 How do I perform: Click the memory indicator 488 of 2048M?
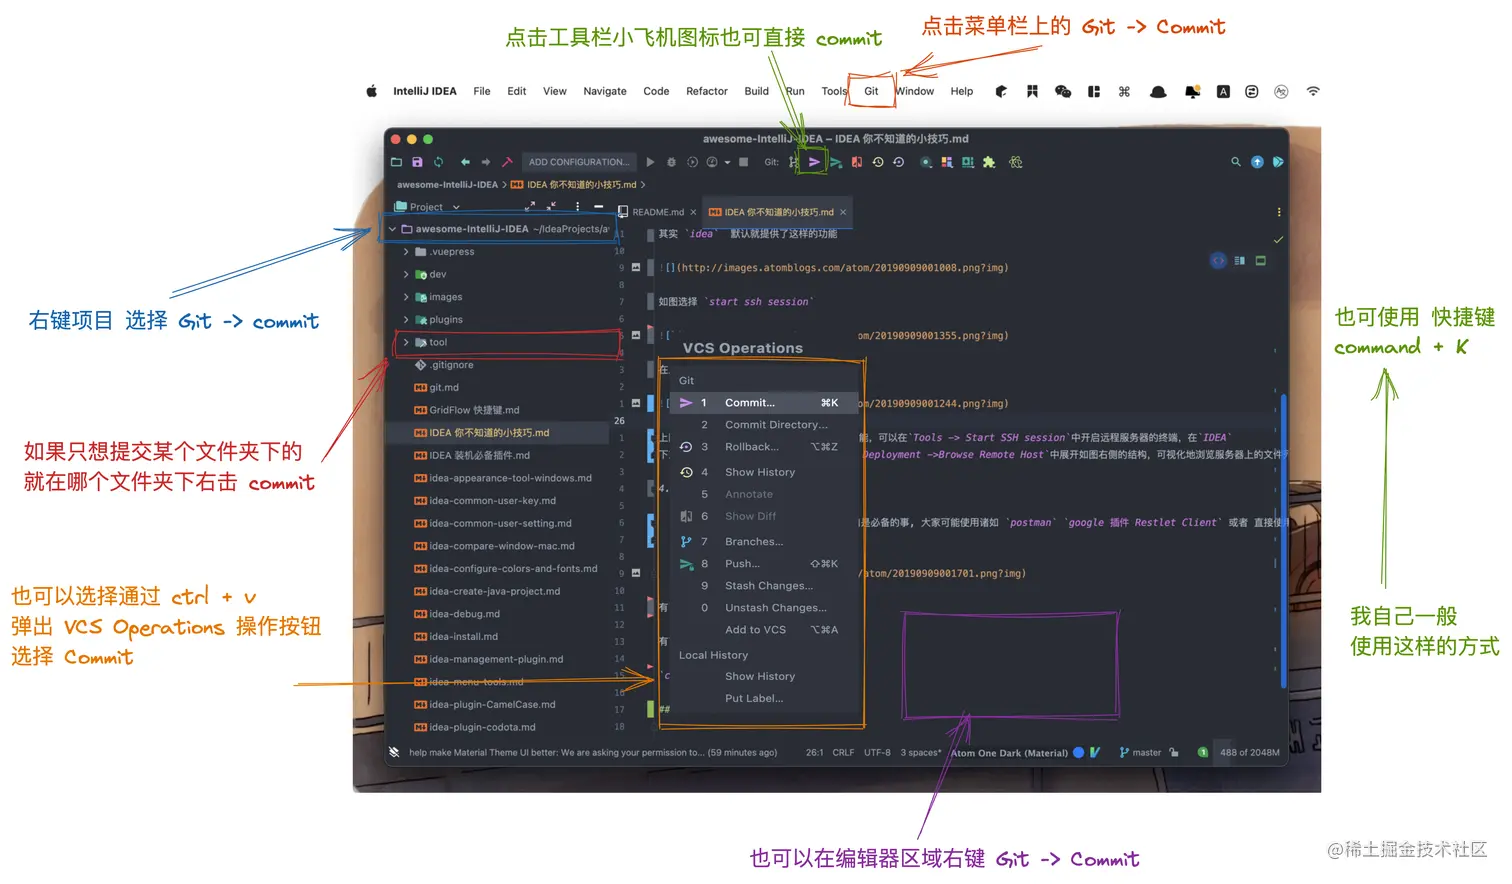[1249, 752]
